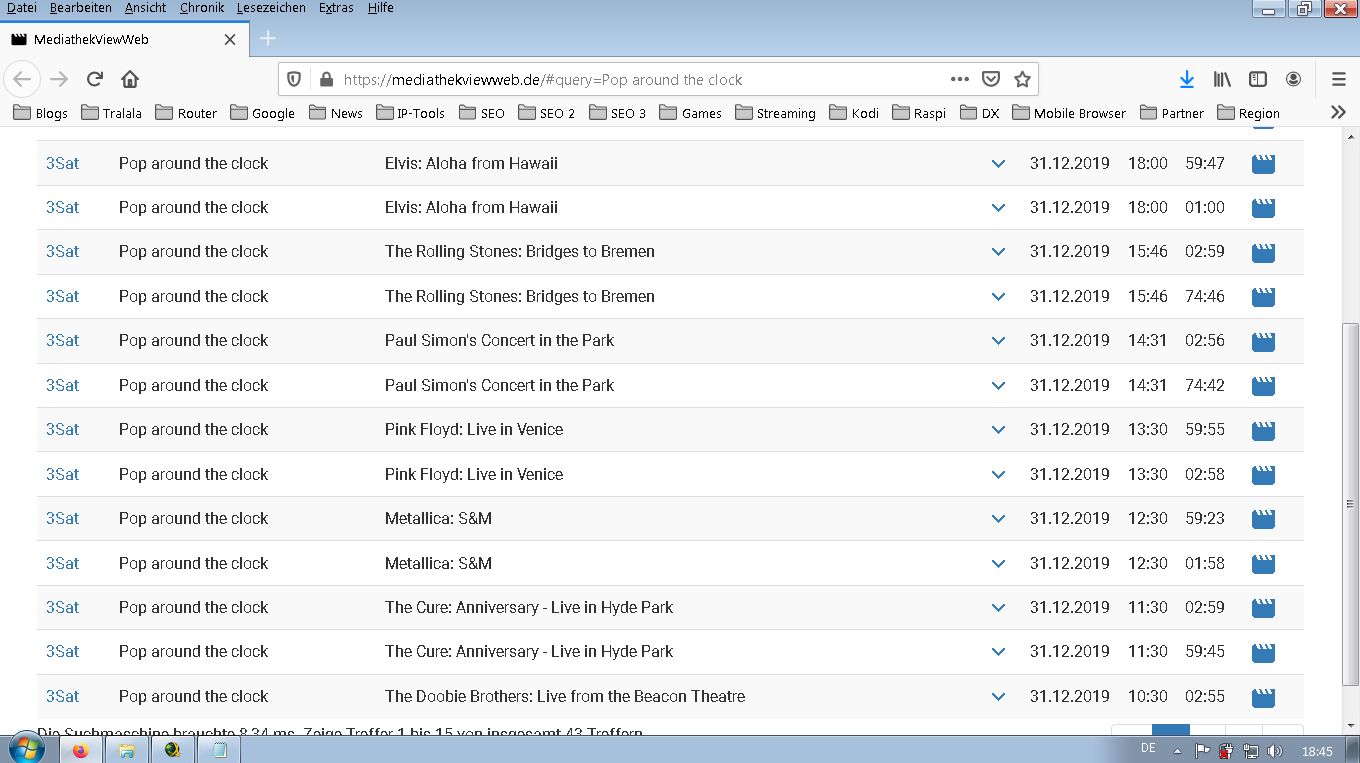Expand Doobie Brothers row description
This screenshot has height=763, width=1360.
998,697
